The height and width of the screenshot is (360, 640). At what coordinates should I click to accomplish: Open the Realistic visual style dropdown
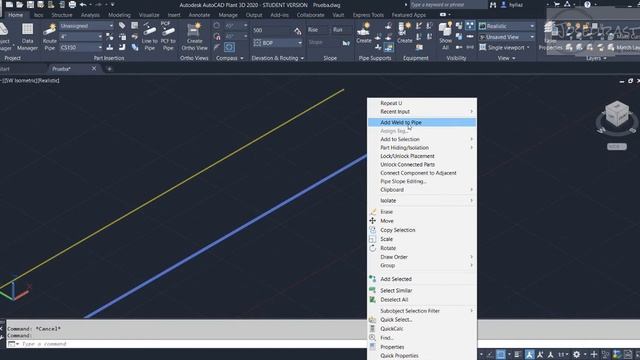(507, 26)
